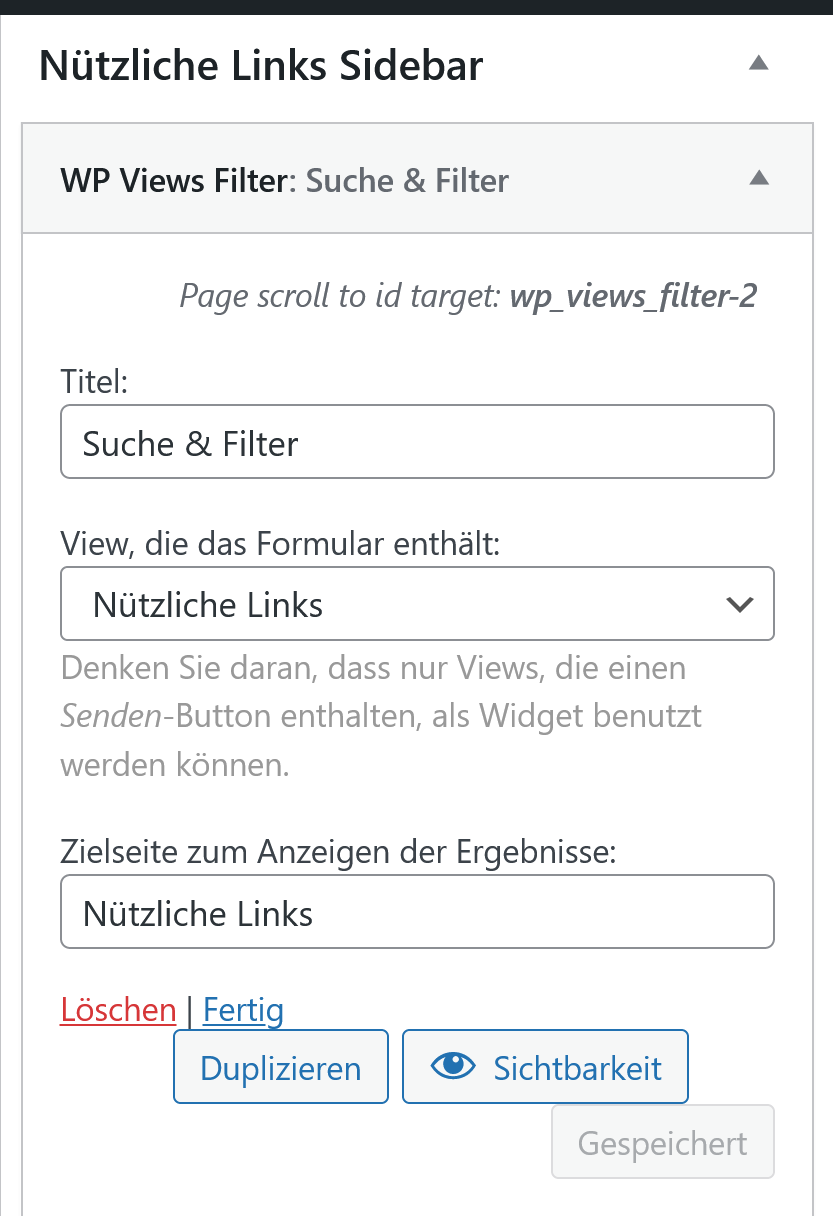The image size is (833, 1216).
Task: Click the eye icon on Sichtbarkeit
Action: 454,1067
